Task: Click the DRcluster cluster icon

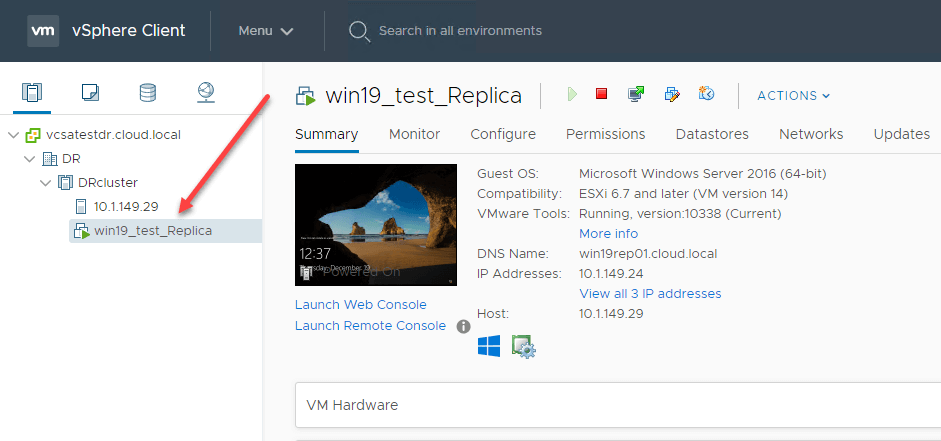Action: [x=65, y=182]
